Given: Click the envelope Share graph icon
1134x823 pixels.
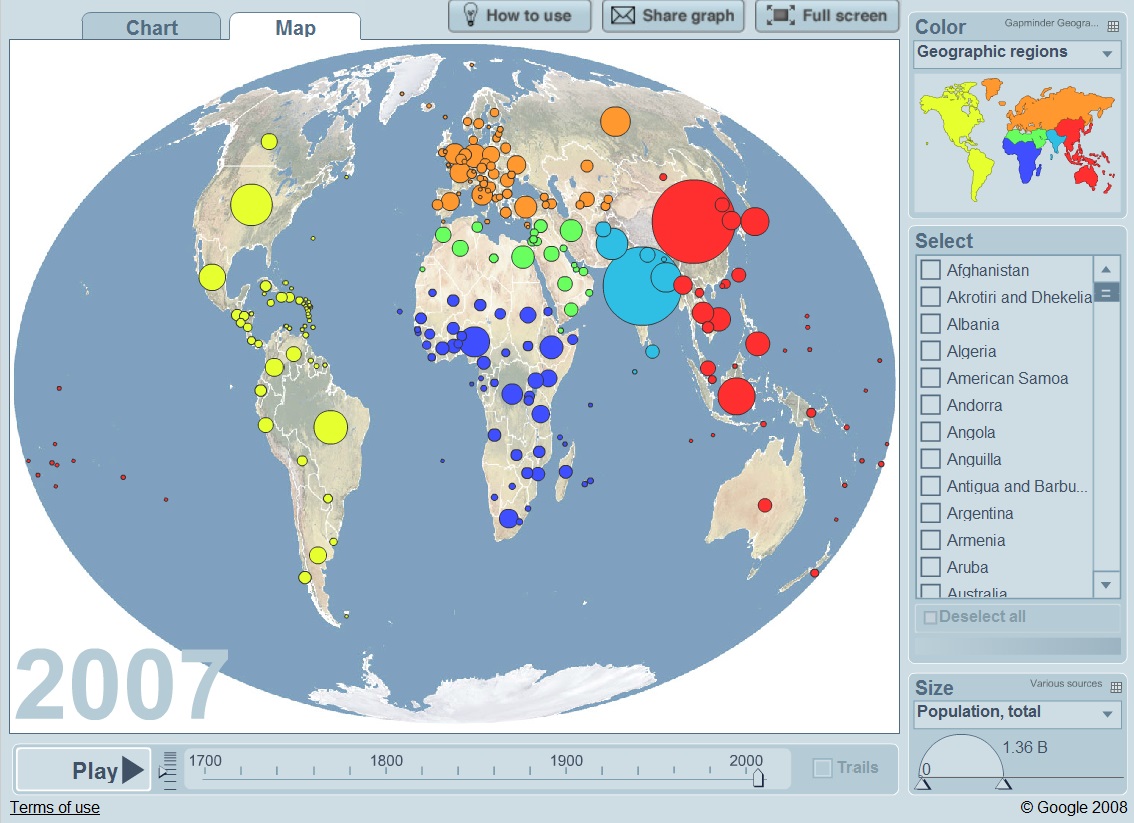Looking at the screenshot, I should [623, 16].
